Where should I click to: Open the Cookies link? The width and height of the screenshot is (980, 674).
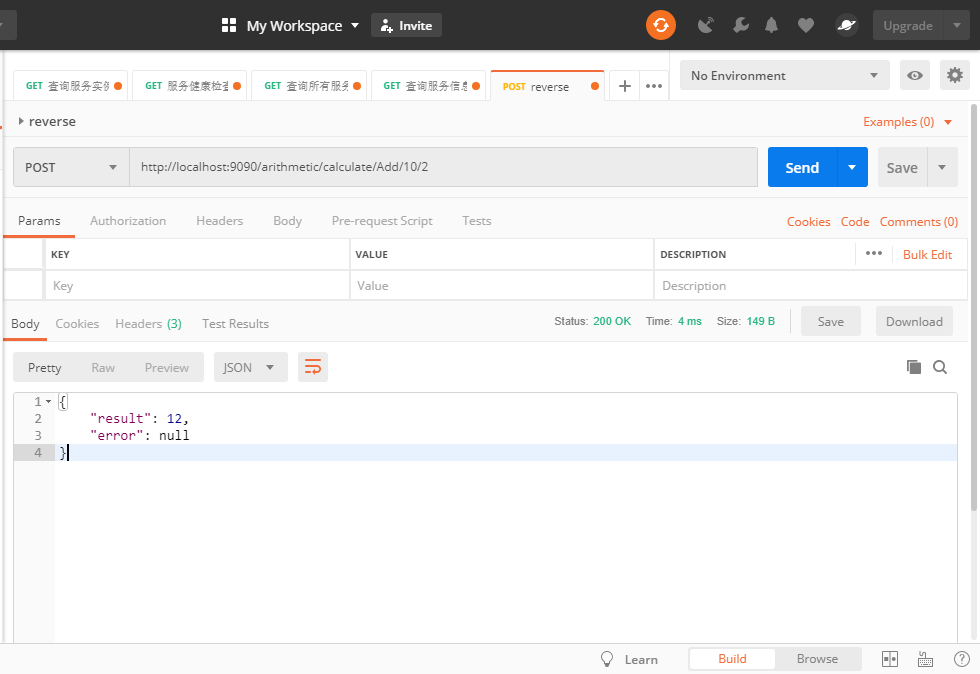[x=808, y=222]
